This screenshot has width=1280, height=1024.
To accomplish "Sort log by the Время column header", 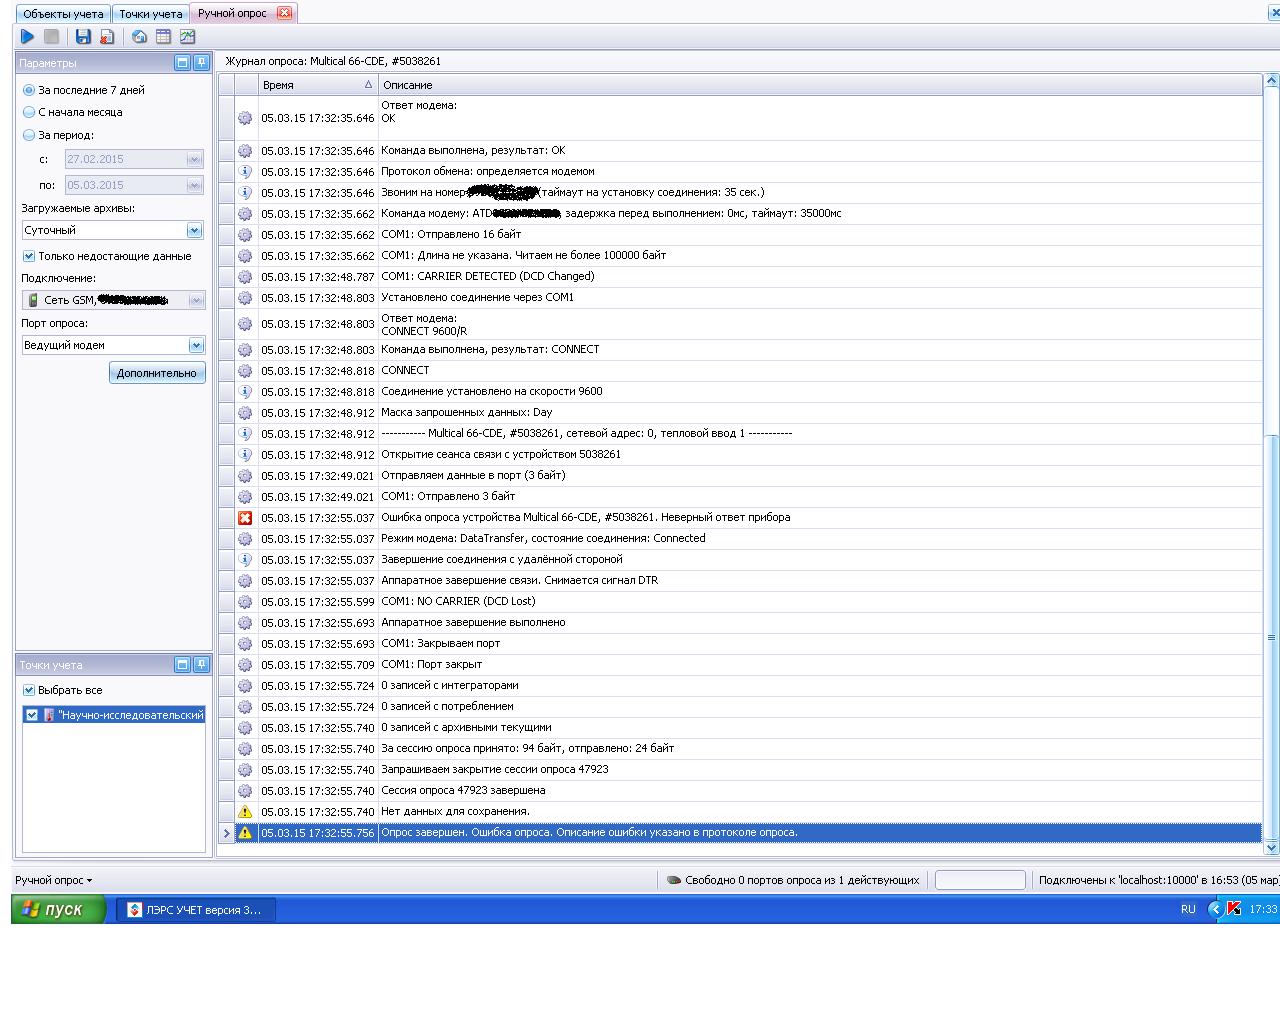I will pos(317,85).
